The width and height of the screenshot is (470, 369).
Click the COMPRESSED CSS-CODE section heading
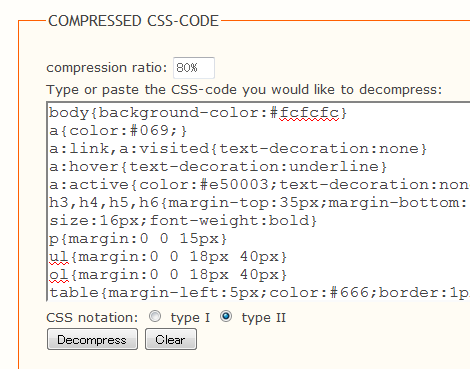coord(133,21)
